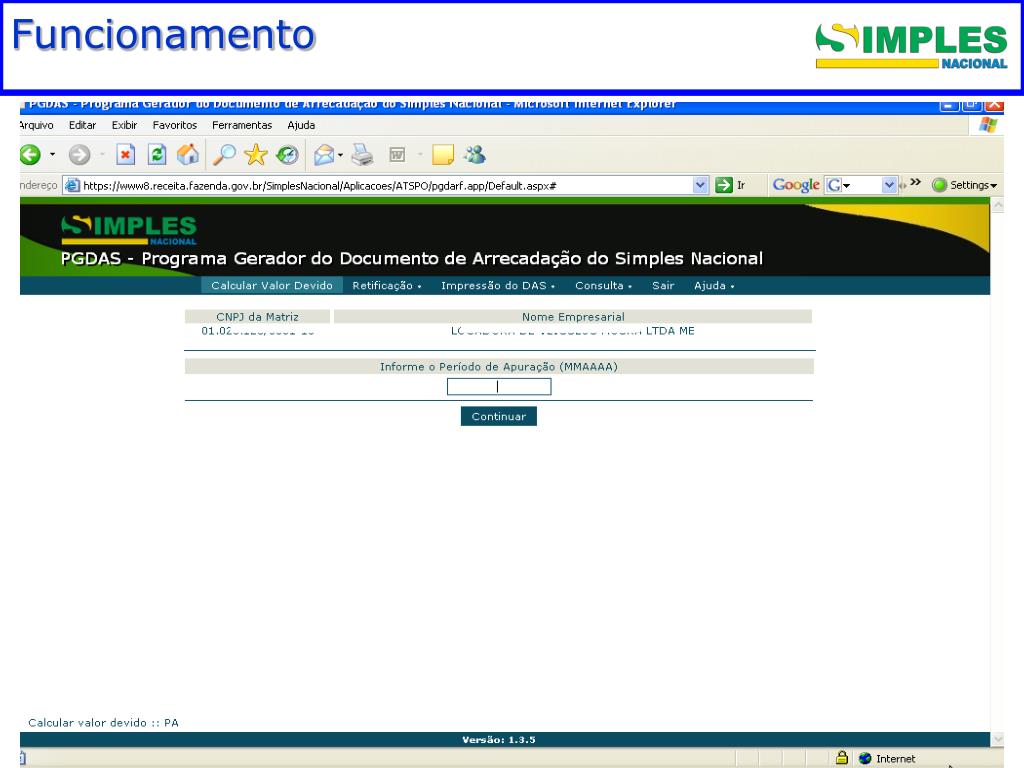The height and width of the screenshot is (768, 1024).
Task: Open the Exibir menu
Action: point(124,125)
